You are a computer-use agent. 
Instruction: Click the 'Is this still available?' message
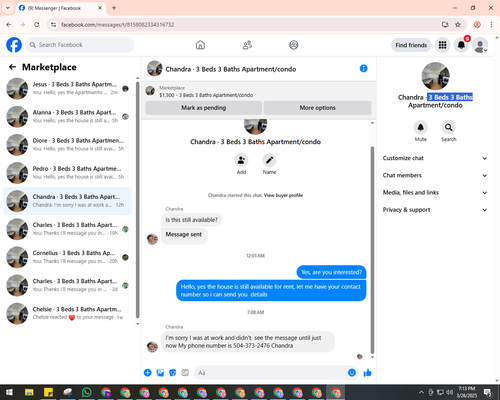192,220
